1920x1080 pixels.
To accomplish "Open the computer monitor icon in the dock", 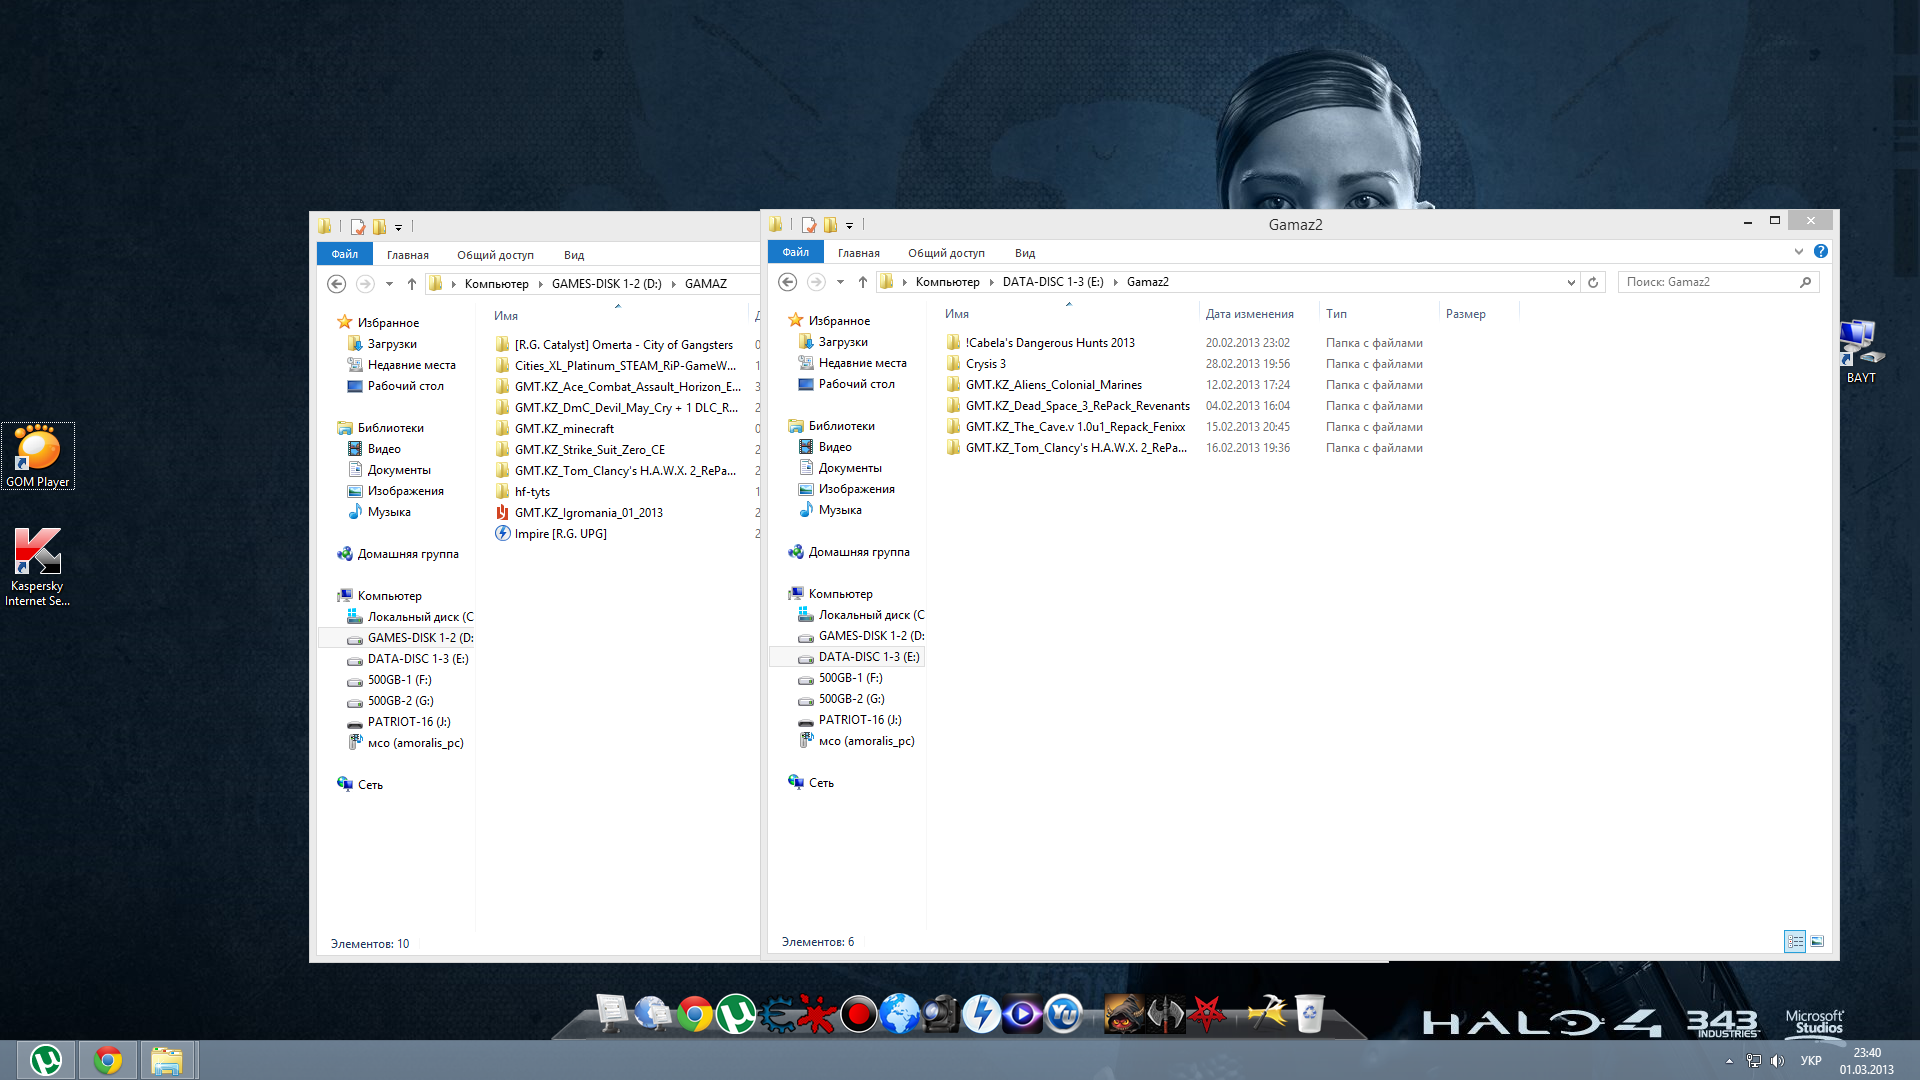I will click(612, 1013).
